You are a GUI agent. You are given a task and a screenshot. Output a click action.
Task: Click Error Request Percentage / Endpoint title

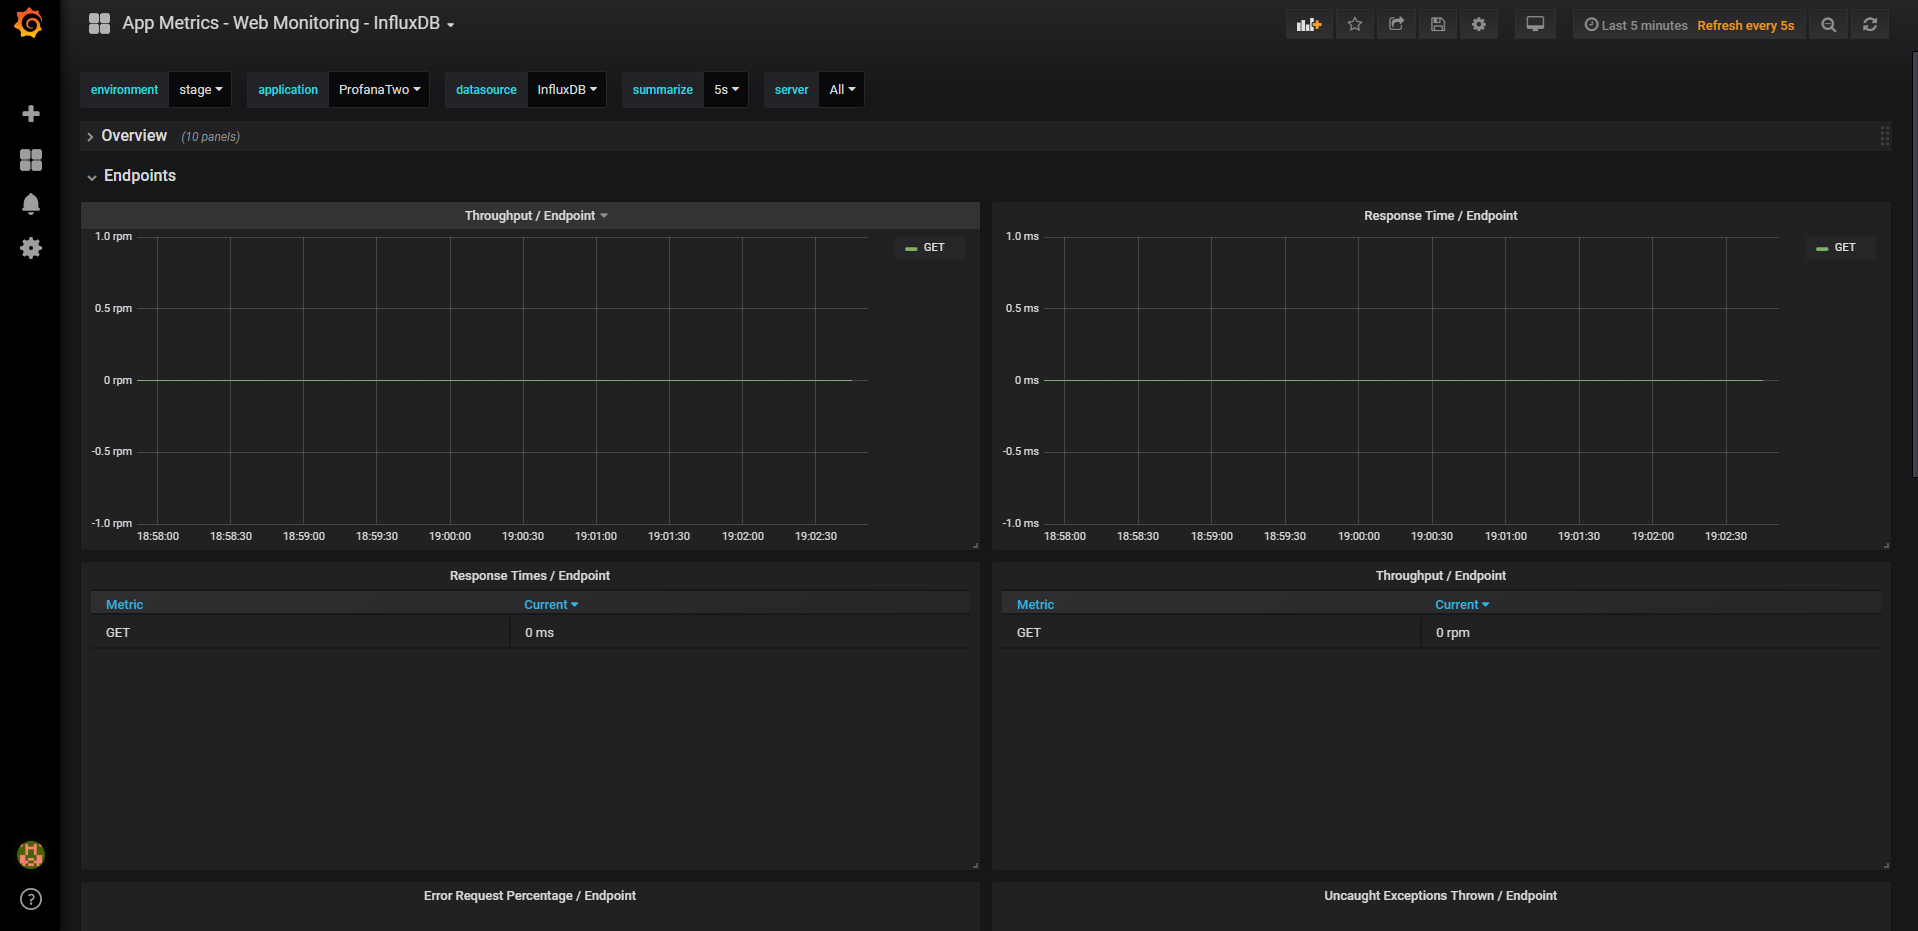click(529, 896)
